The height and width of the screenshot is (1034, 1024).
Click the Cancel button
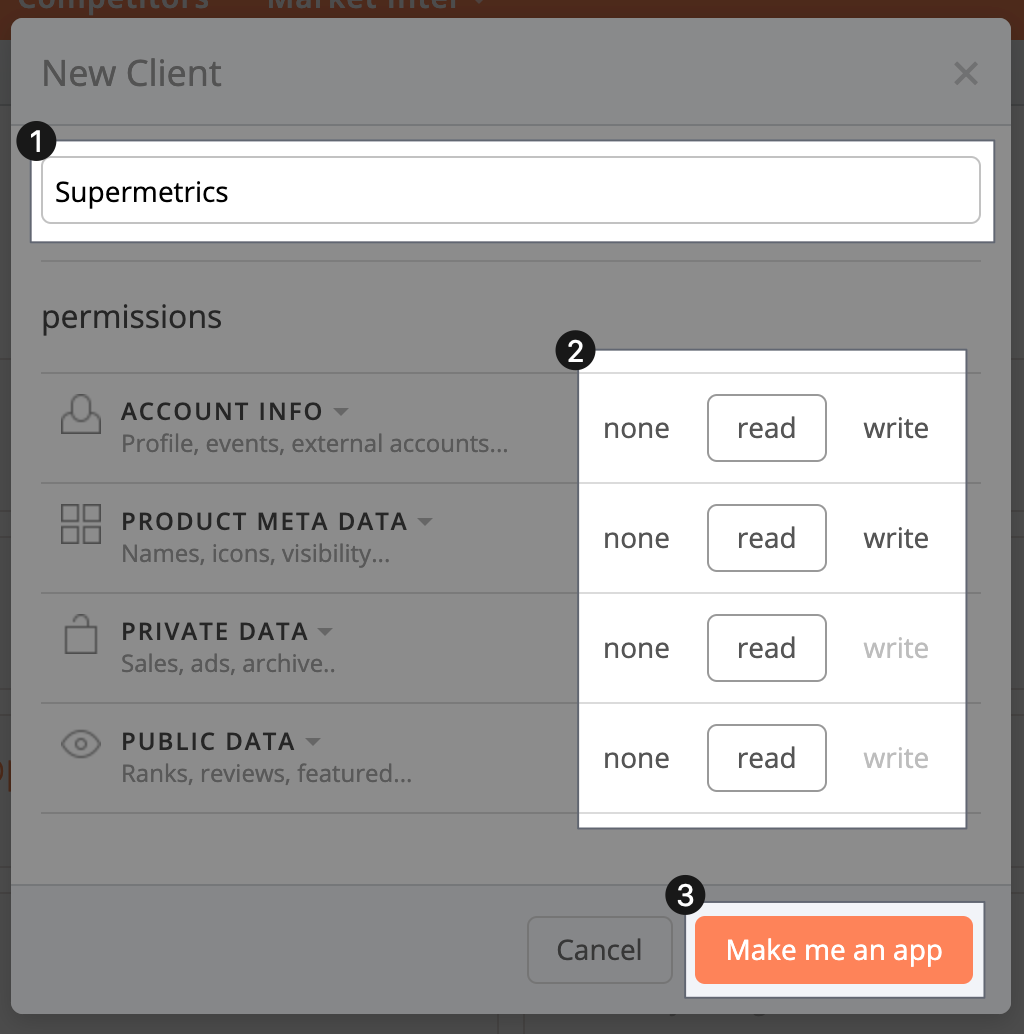(x=599, y=950)
